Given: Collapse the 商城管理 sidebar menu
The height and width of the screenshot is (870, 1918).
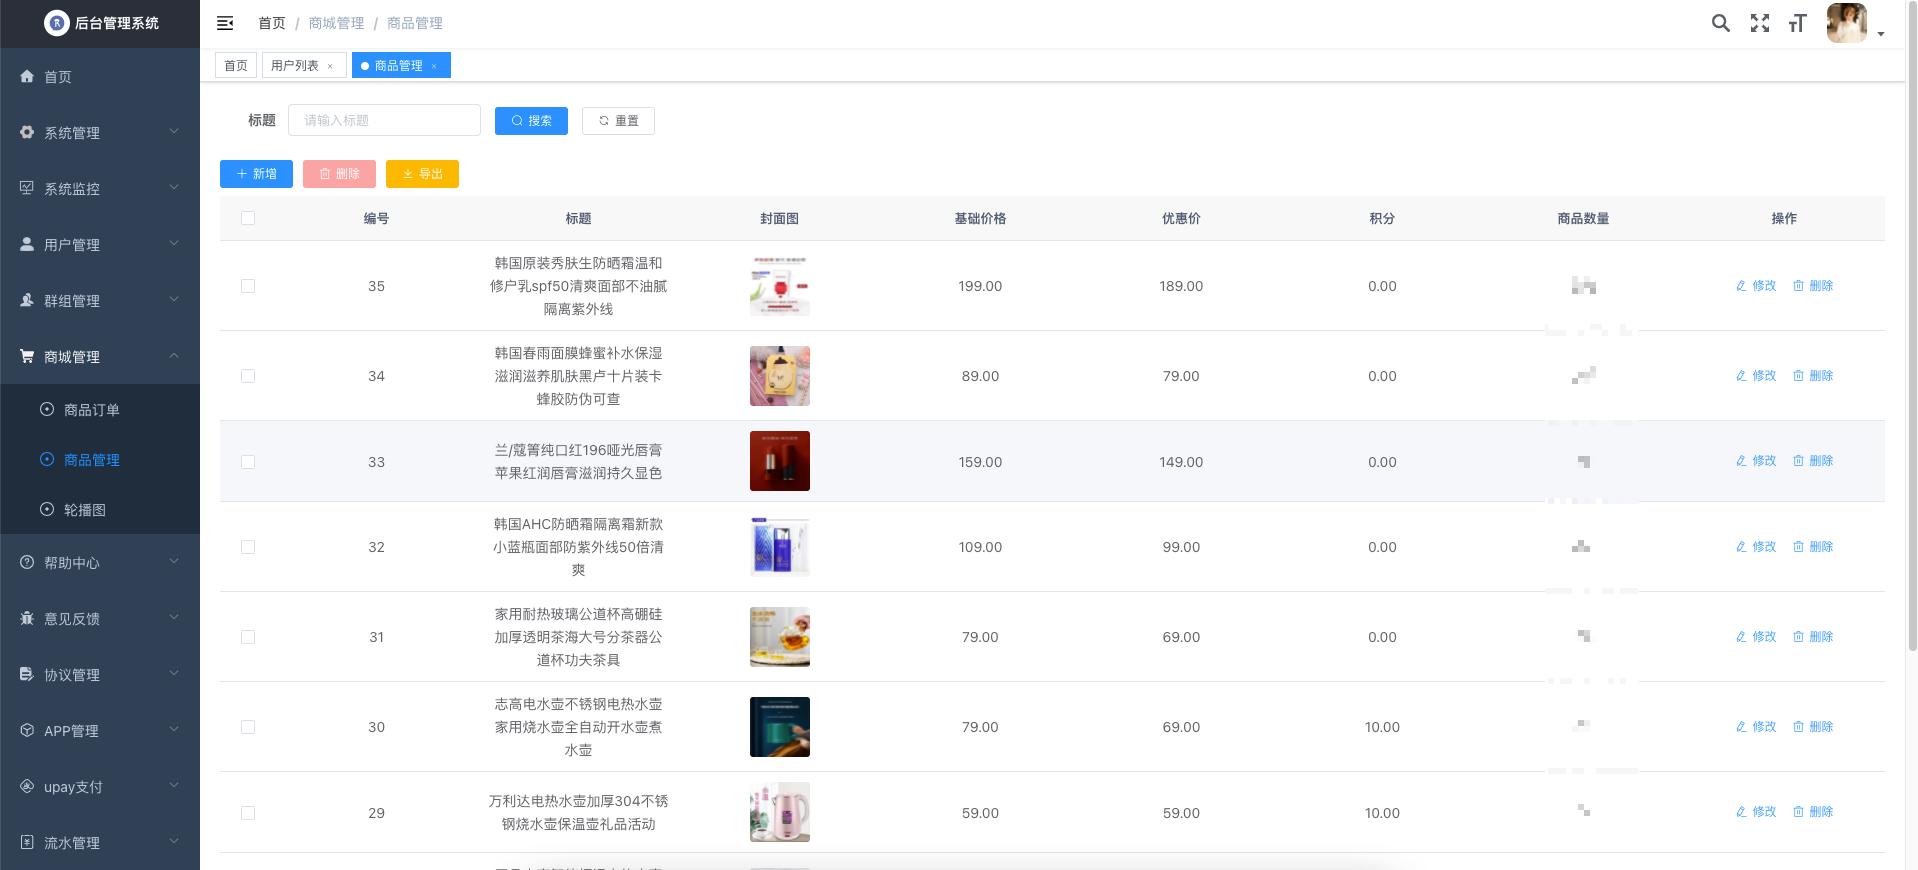Looking at the screenshot, I should click(100, 356).
